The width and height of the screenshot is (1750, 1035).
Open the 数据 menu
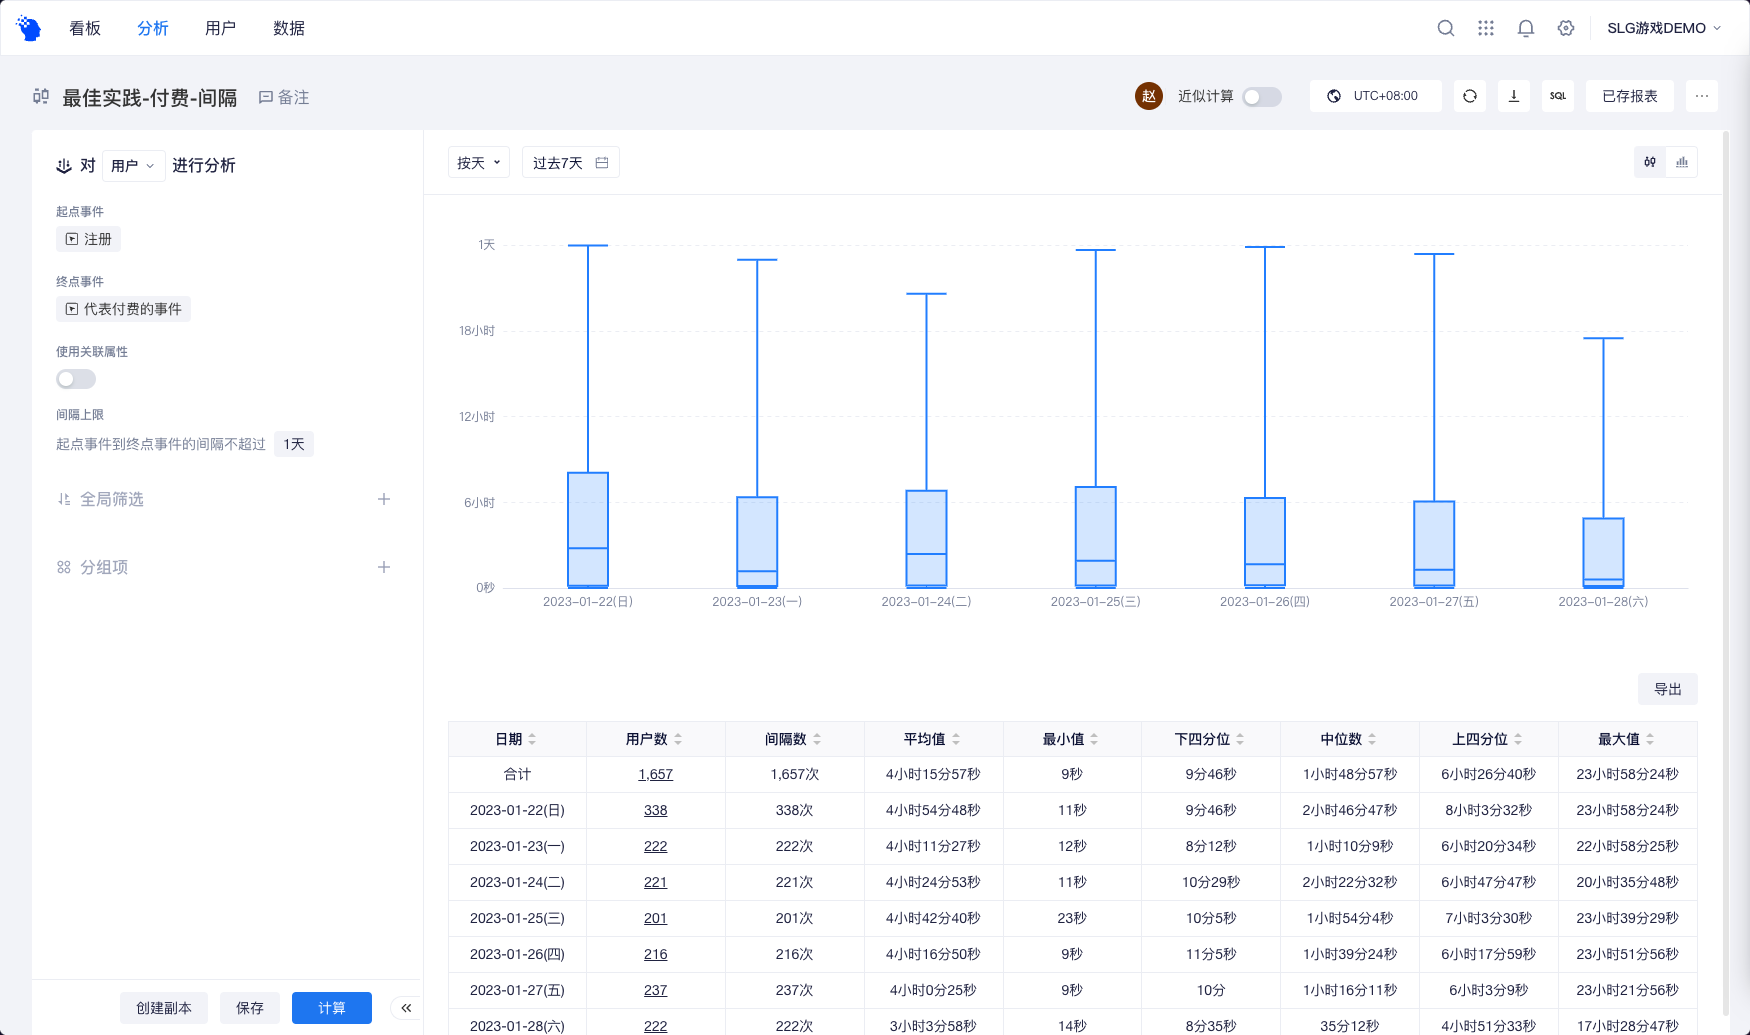coord(289,28)
